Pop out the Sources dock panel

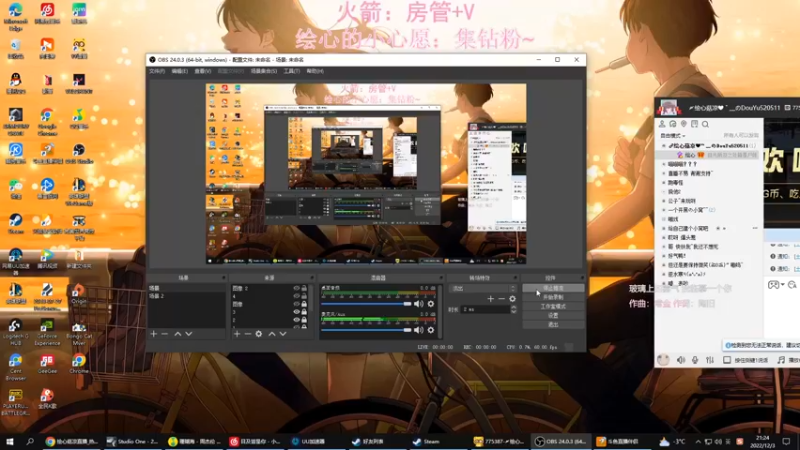(312, 278)
